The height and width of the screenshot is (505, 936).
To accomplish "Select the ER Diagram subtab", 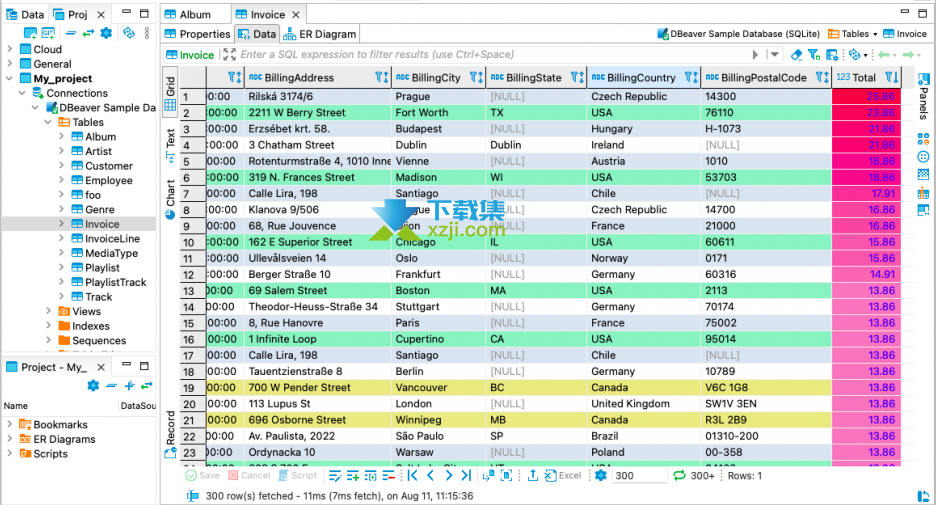I will pyautogui.click(x=320, y=34).
